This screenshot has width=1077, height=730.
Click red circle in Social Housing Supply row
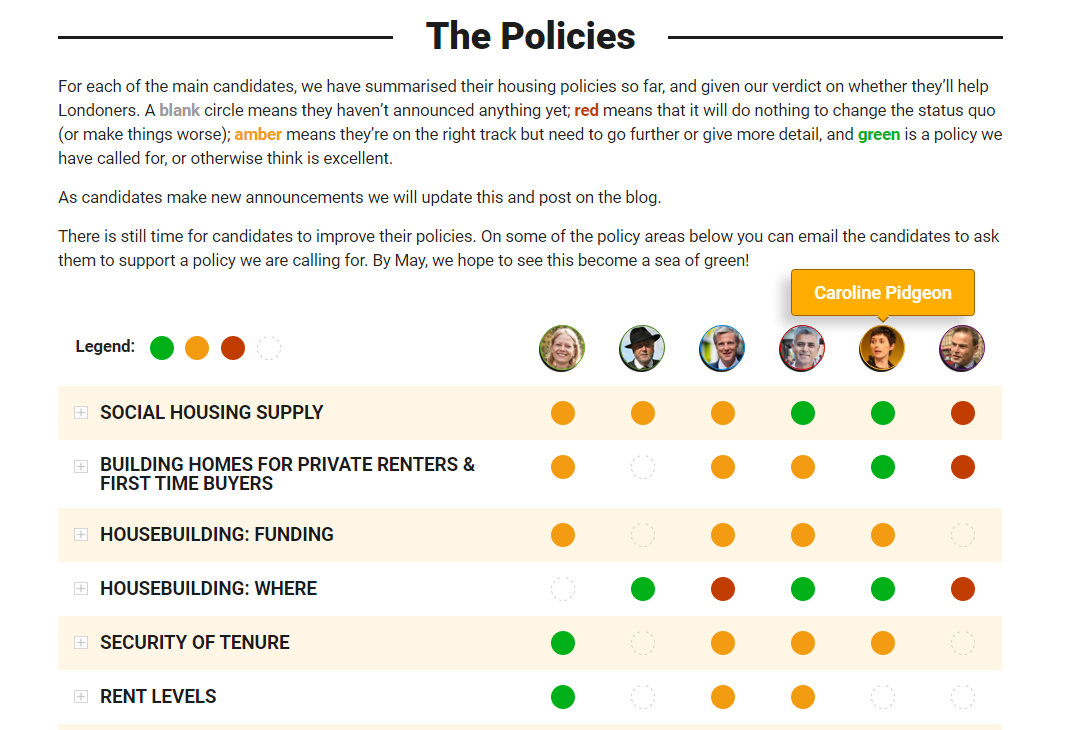click(x=963, y=413)
